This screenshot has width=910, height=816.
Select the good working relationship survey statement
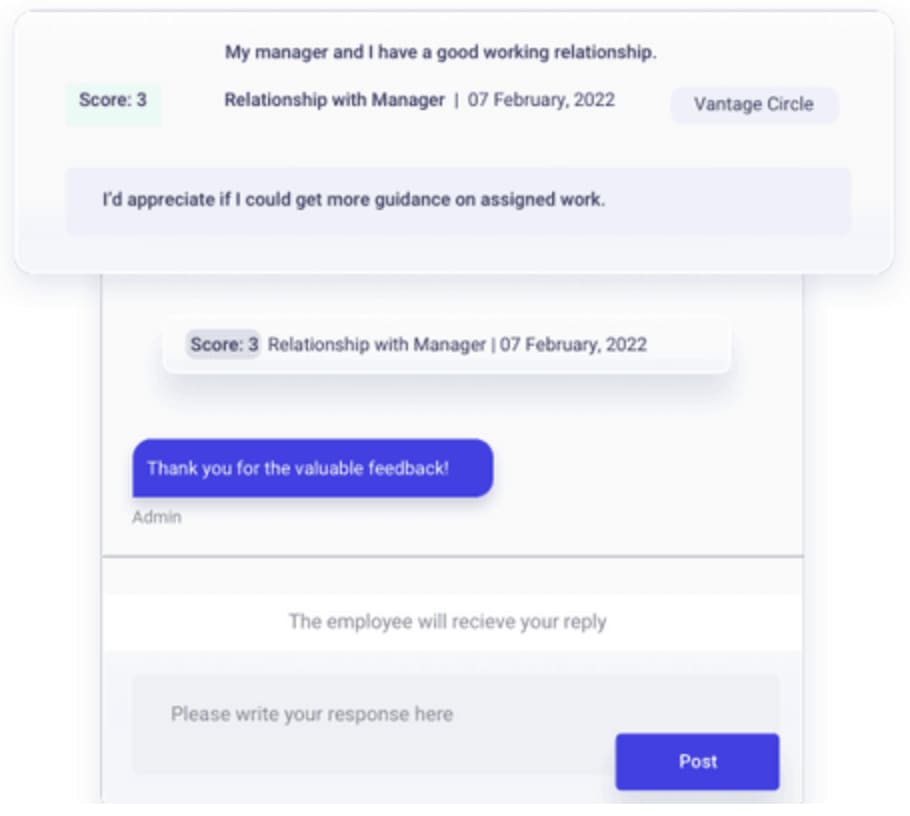(x=440, y=52)
